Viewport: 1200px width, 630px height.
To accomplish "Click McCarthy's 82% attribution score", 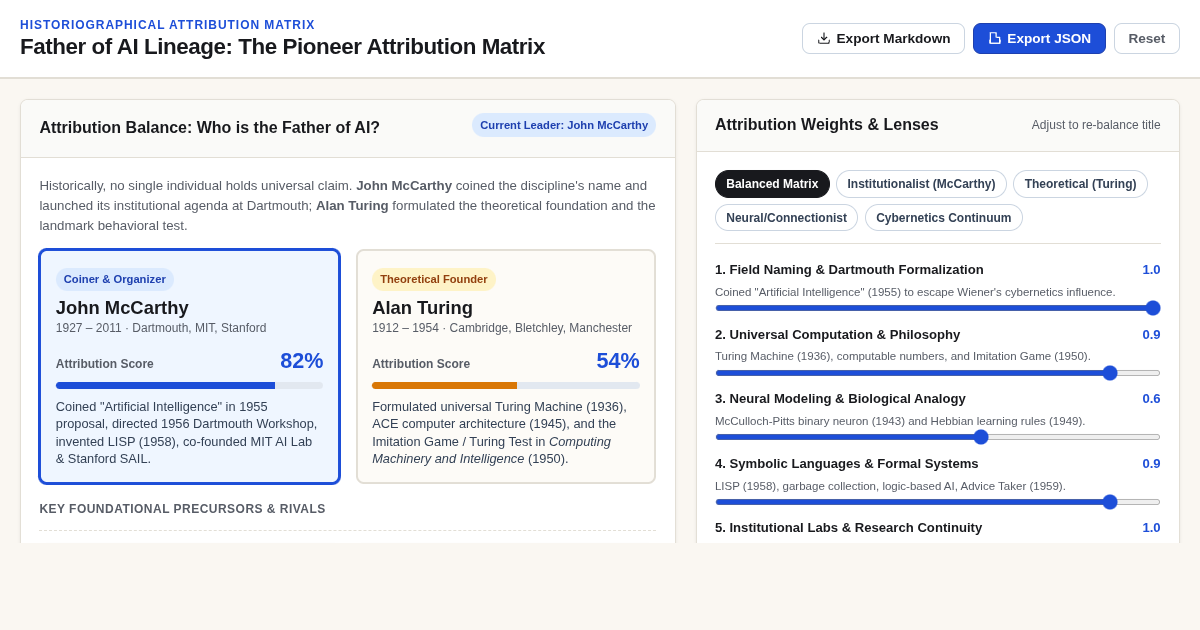I will tap(302, 361).
